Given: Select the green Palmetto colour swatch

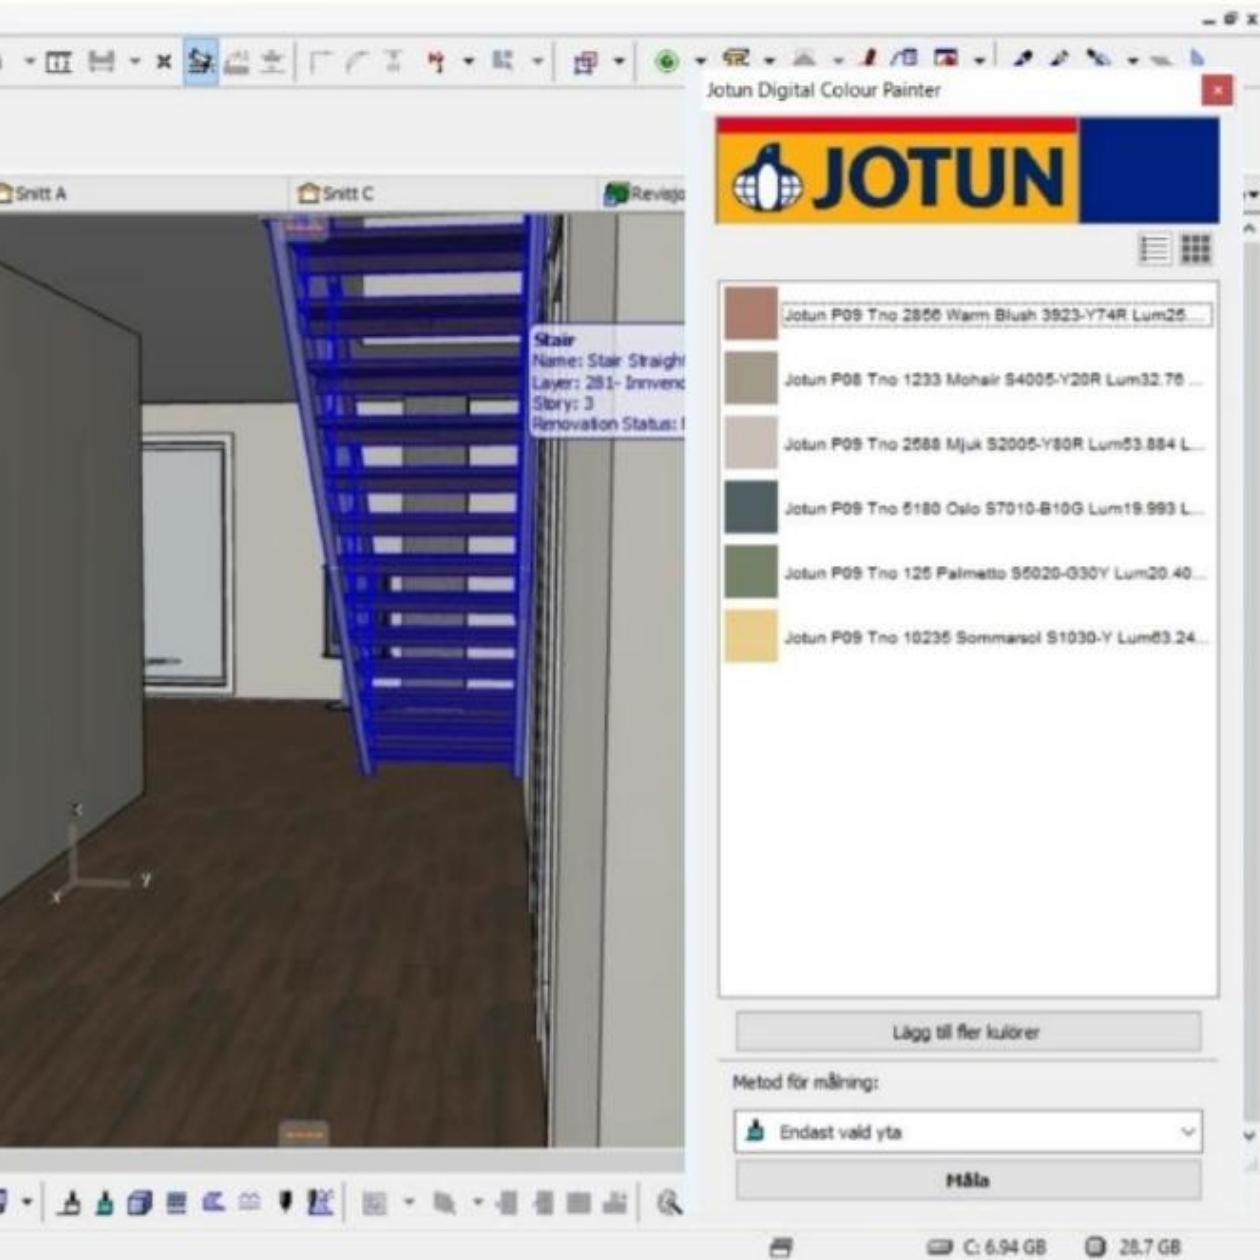Looking at the screenshot, I should coord(750,572).
